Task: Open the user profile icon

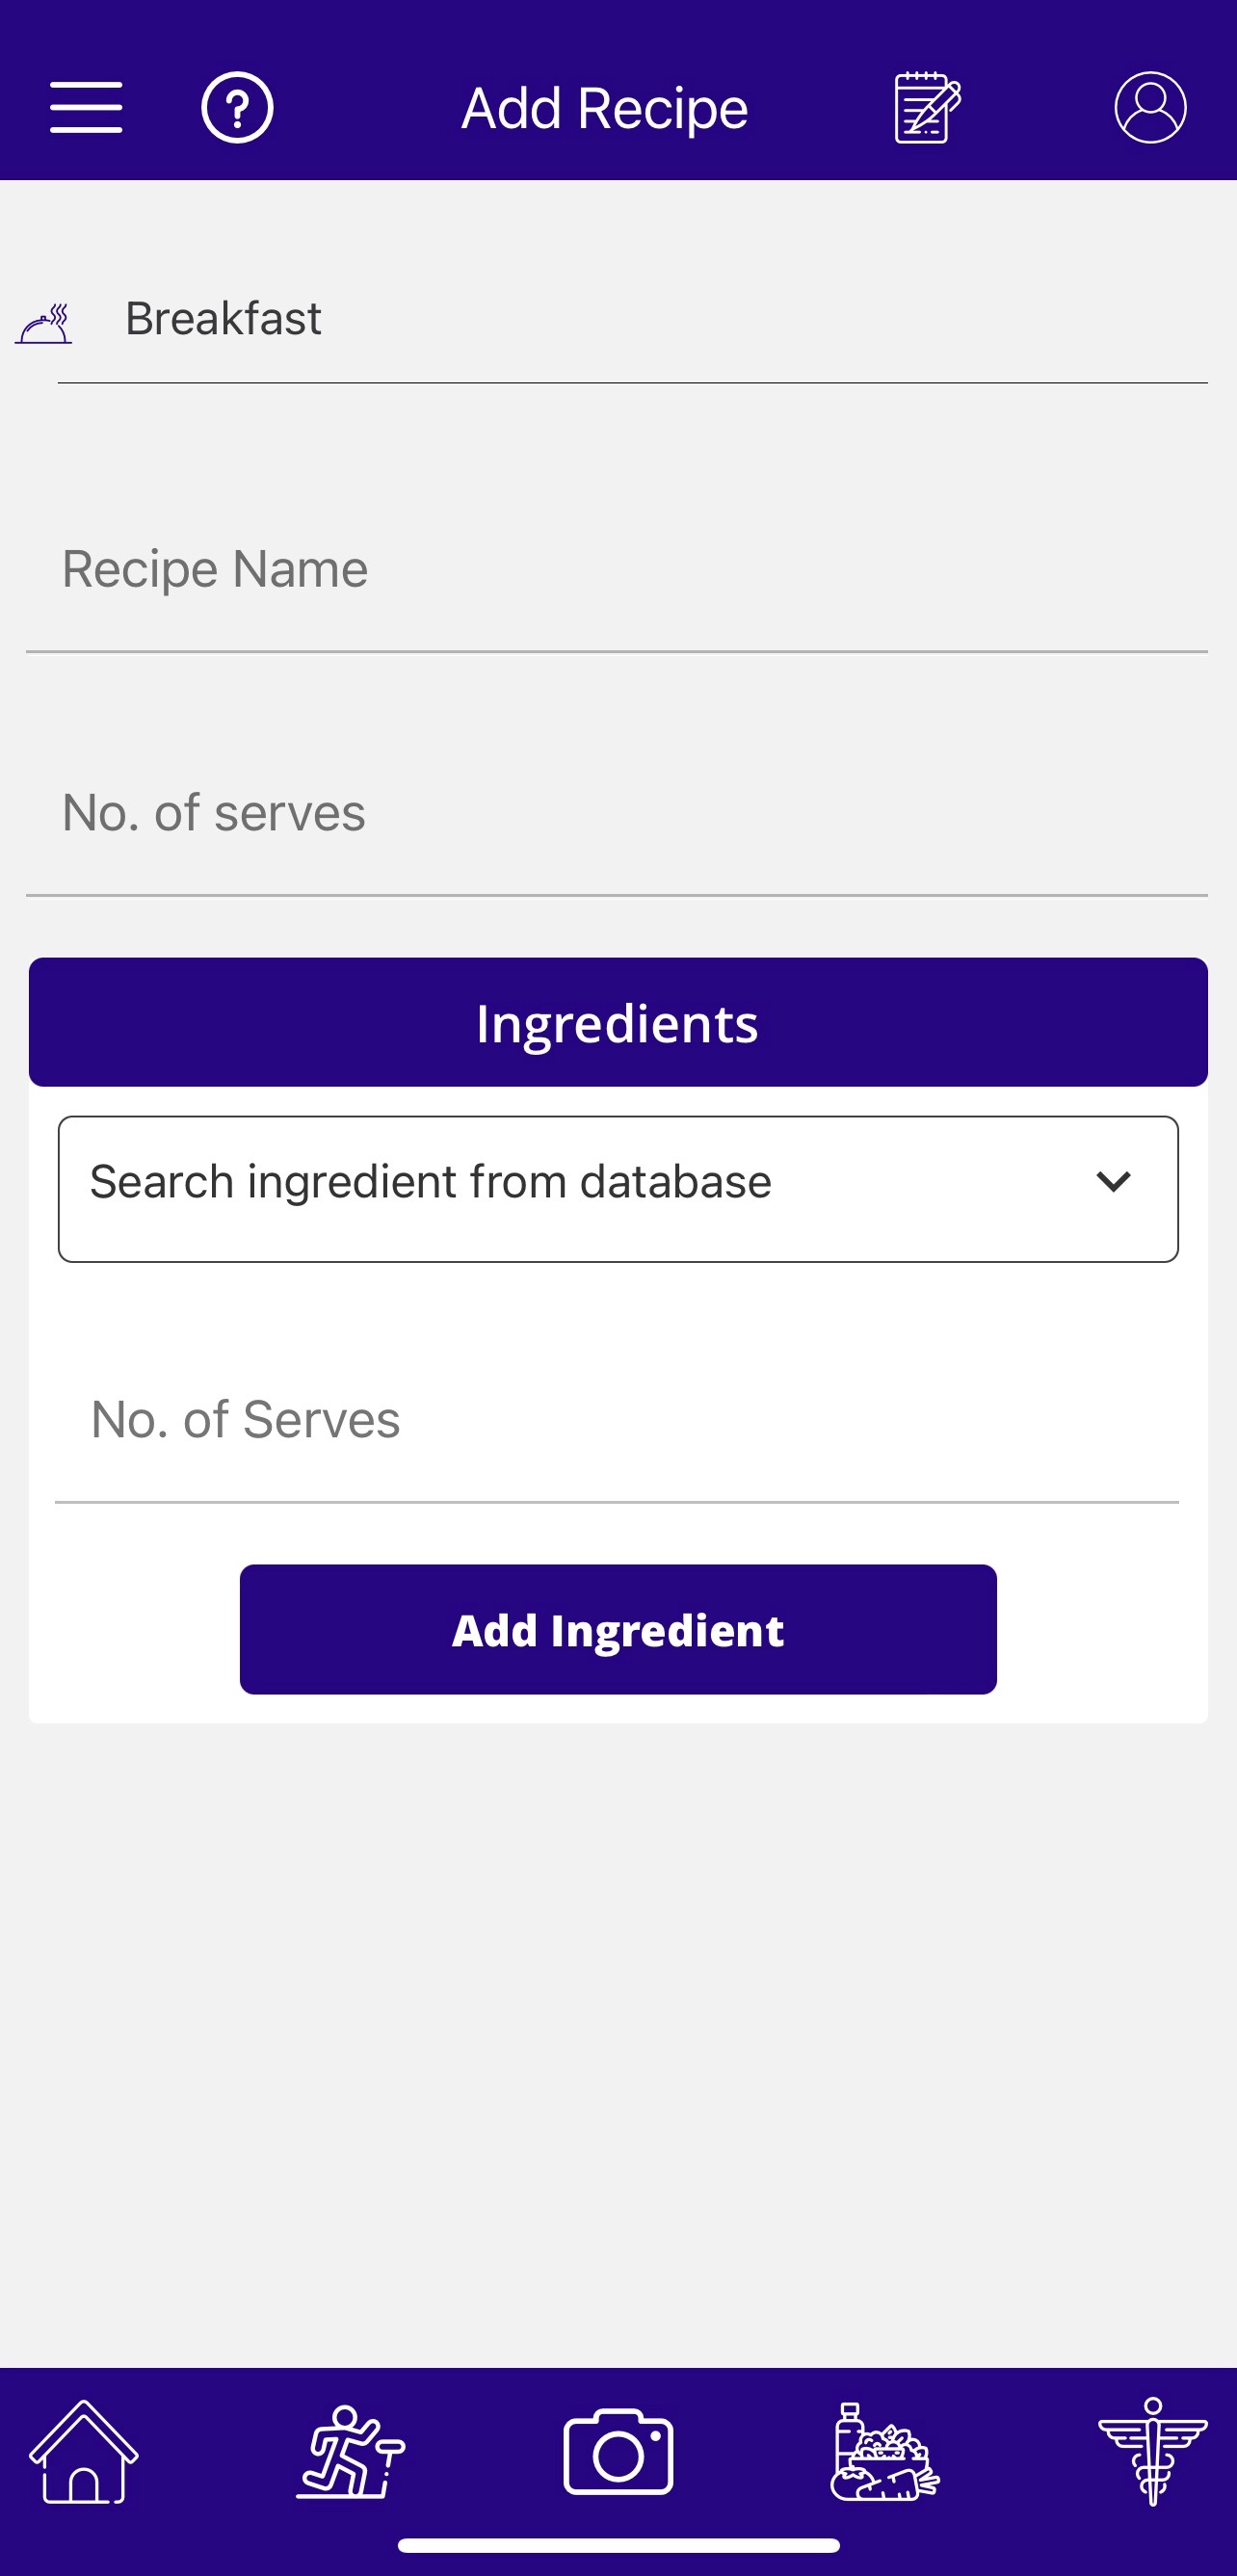Action: tap(1150, 108)
